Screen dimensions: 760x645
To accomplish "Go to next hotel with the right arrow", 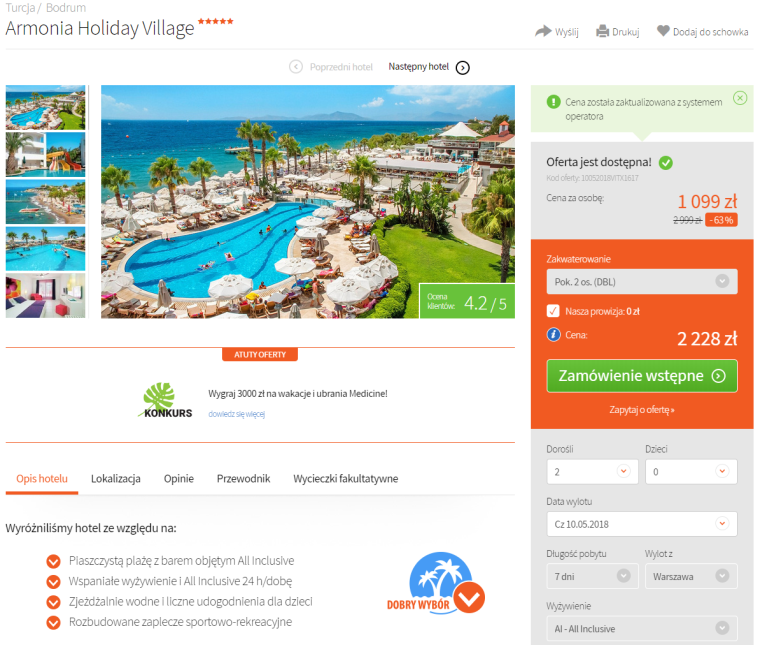I will coord(463,67).
